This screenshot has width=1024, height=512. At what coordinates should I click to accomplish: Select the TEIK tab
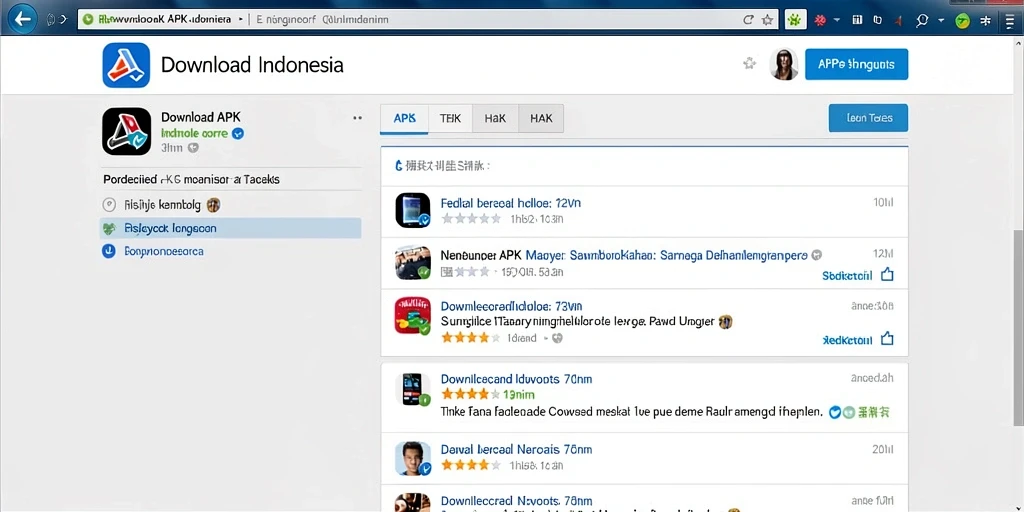point(450,119)
